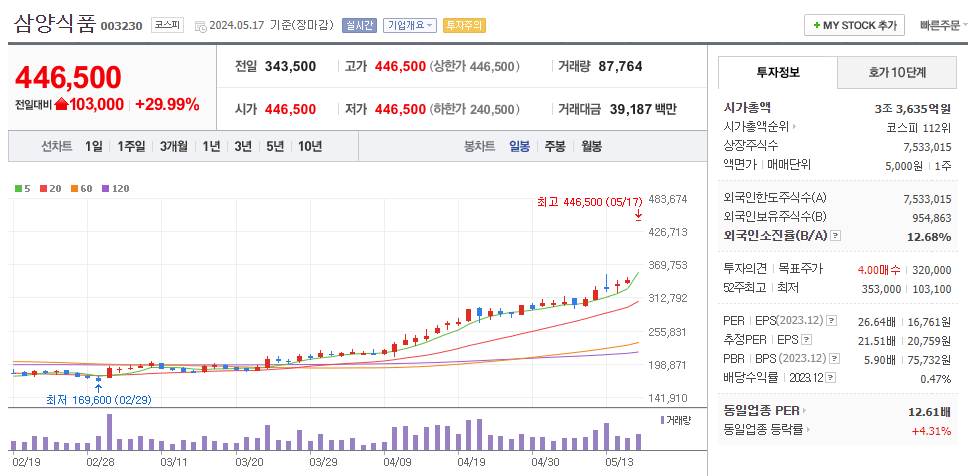
Task: Click the calendar clock icon beside 2024.05.17
Action: (x=200, y=26)
